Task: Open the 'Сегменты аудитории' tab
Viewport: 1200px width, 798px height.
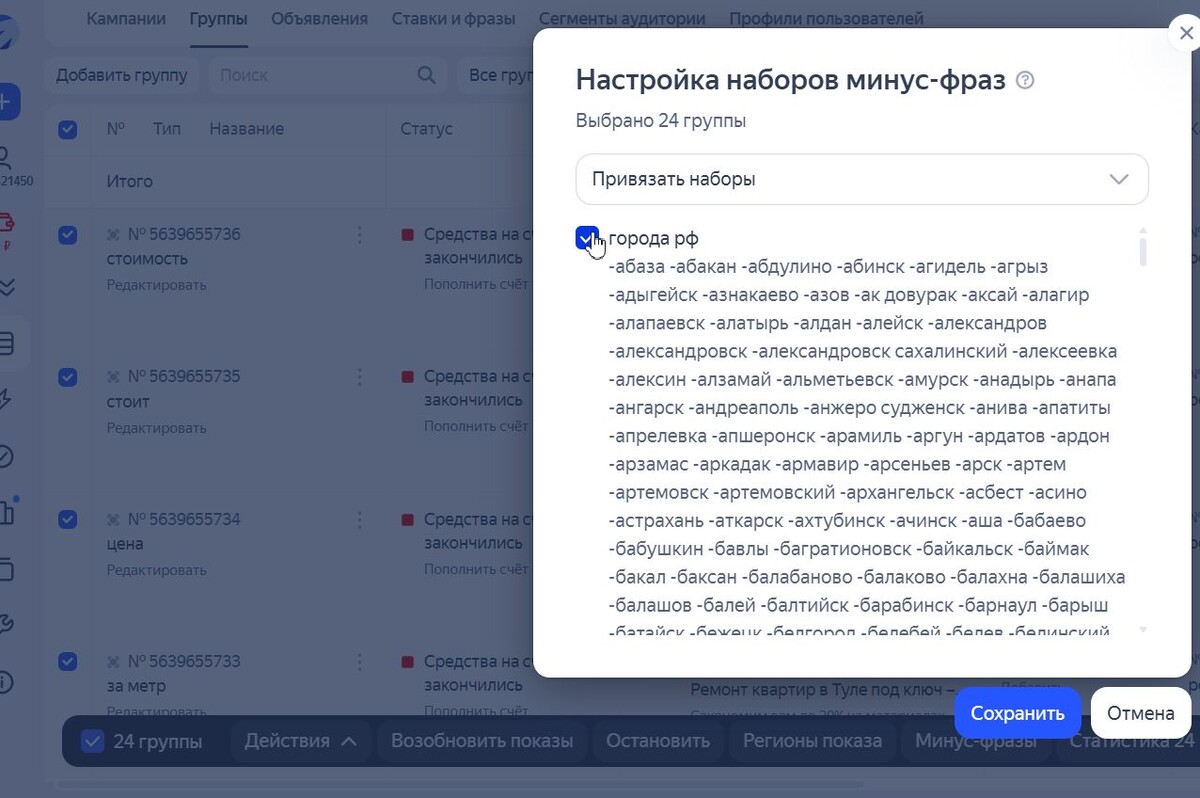Action: pyautogui.click(x=622, y=18)
